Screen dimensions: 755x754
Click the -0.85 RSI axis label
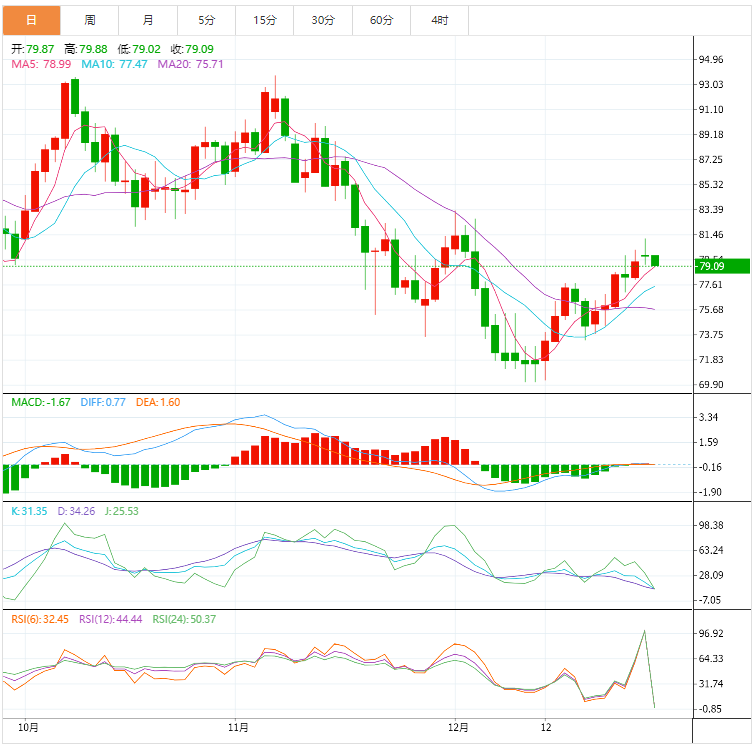[x=710, y=709]
